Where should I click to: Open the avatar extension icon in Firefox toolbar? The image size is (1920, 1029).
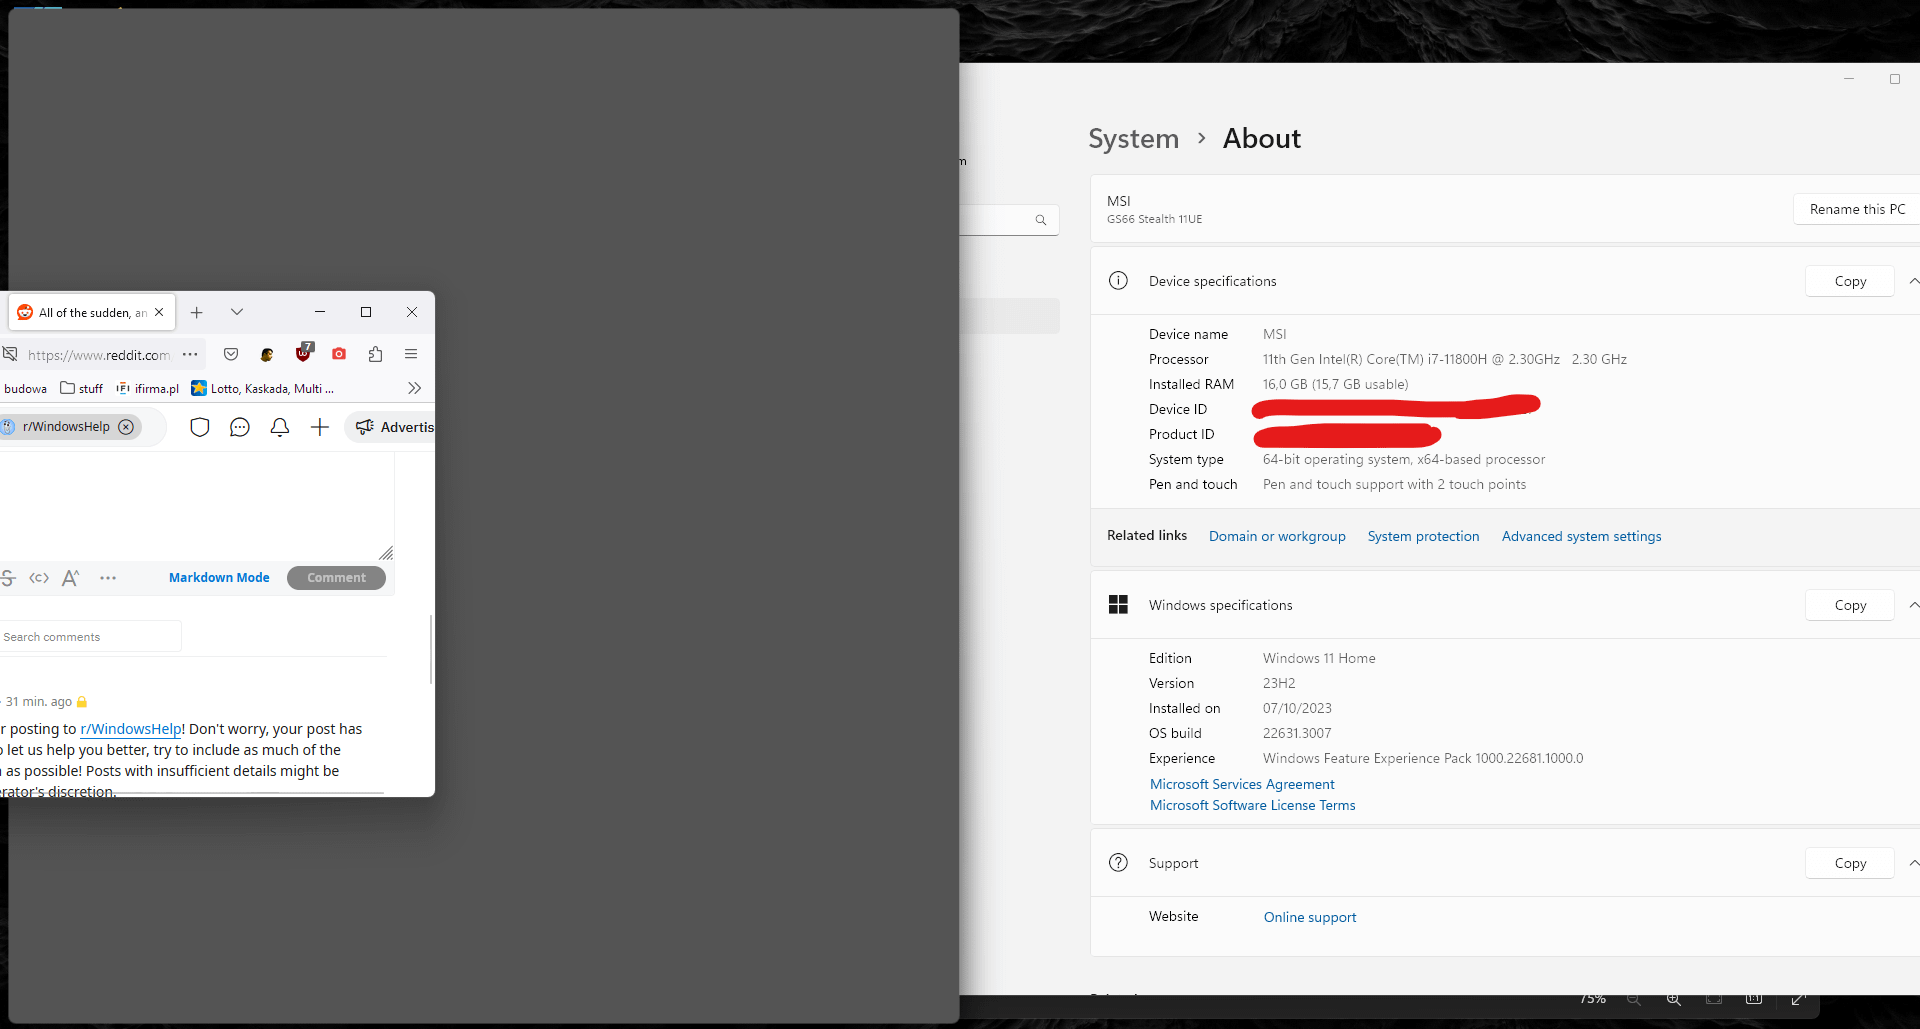(x=267, y=354)
